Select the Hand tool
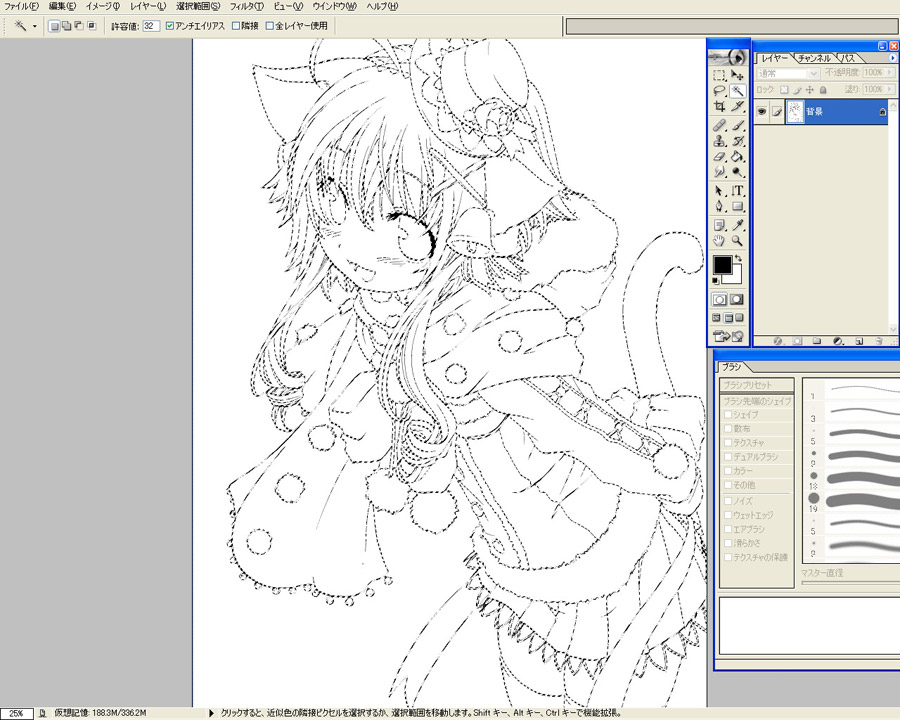 coord(719,241)
